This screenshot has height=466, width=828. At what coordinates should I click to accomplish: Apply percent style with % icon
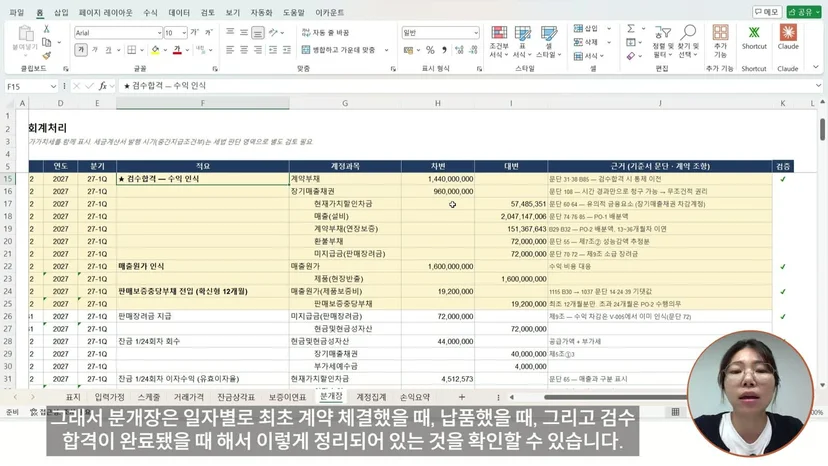tap(430, 50)
